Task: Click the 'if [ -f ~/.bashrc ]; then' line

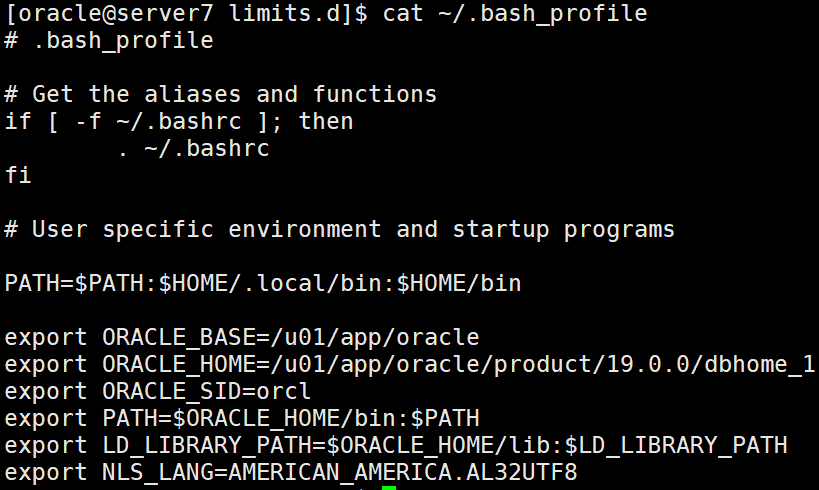Action: 179,122
